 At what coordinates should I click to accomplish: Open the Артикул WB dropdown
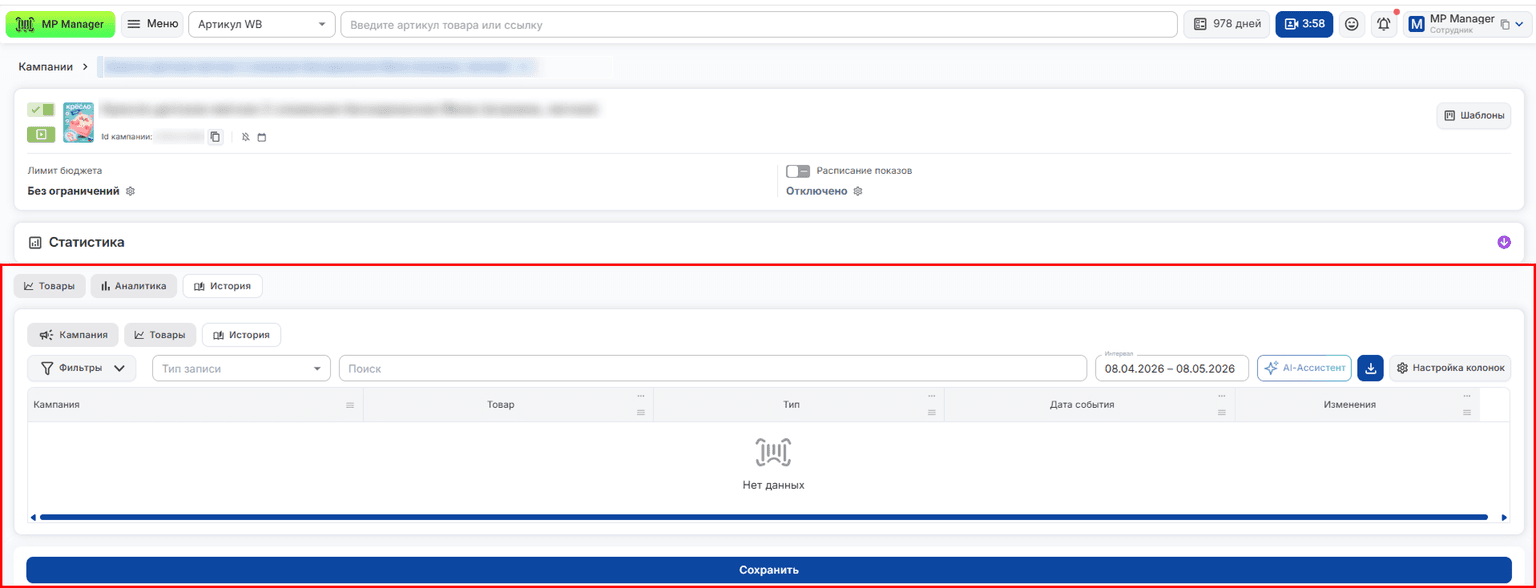(262, 24)
